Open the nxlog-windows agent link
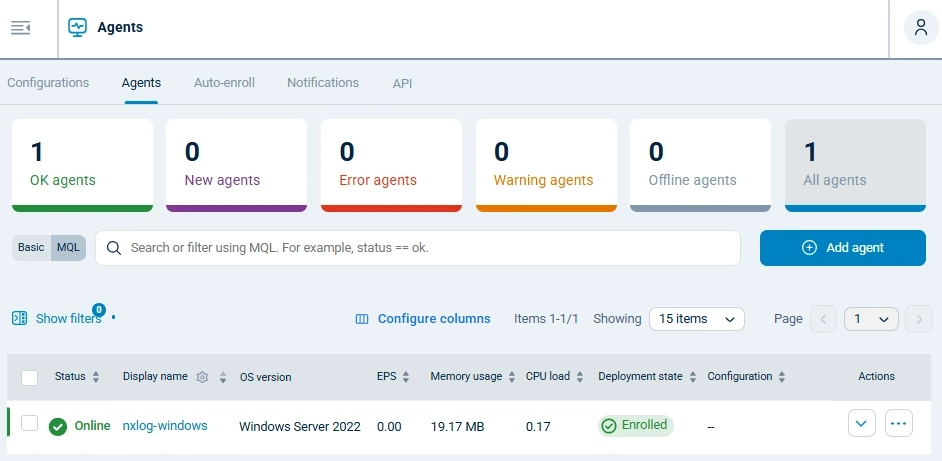This screenshot has width=942, height=461. point(165,426)
